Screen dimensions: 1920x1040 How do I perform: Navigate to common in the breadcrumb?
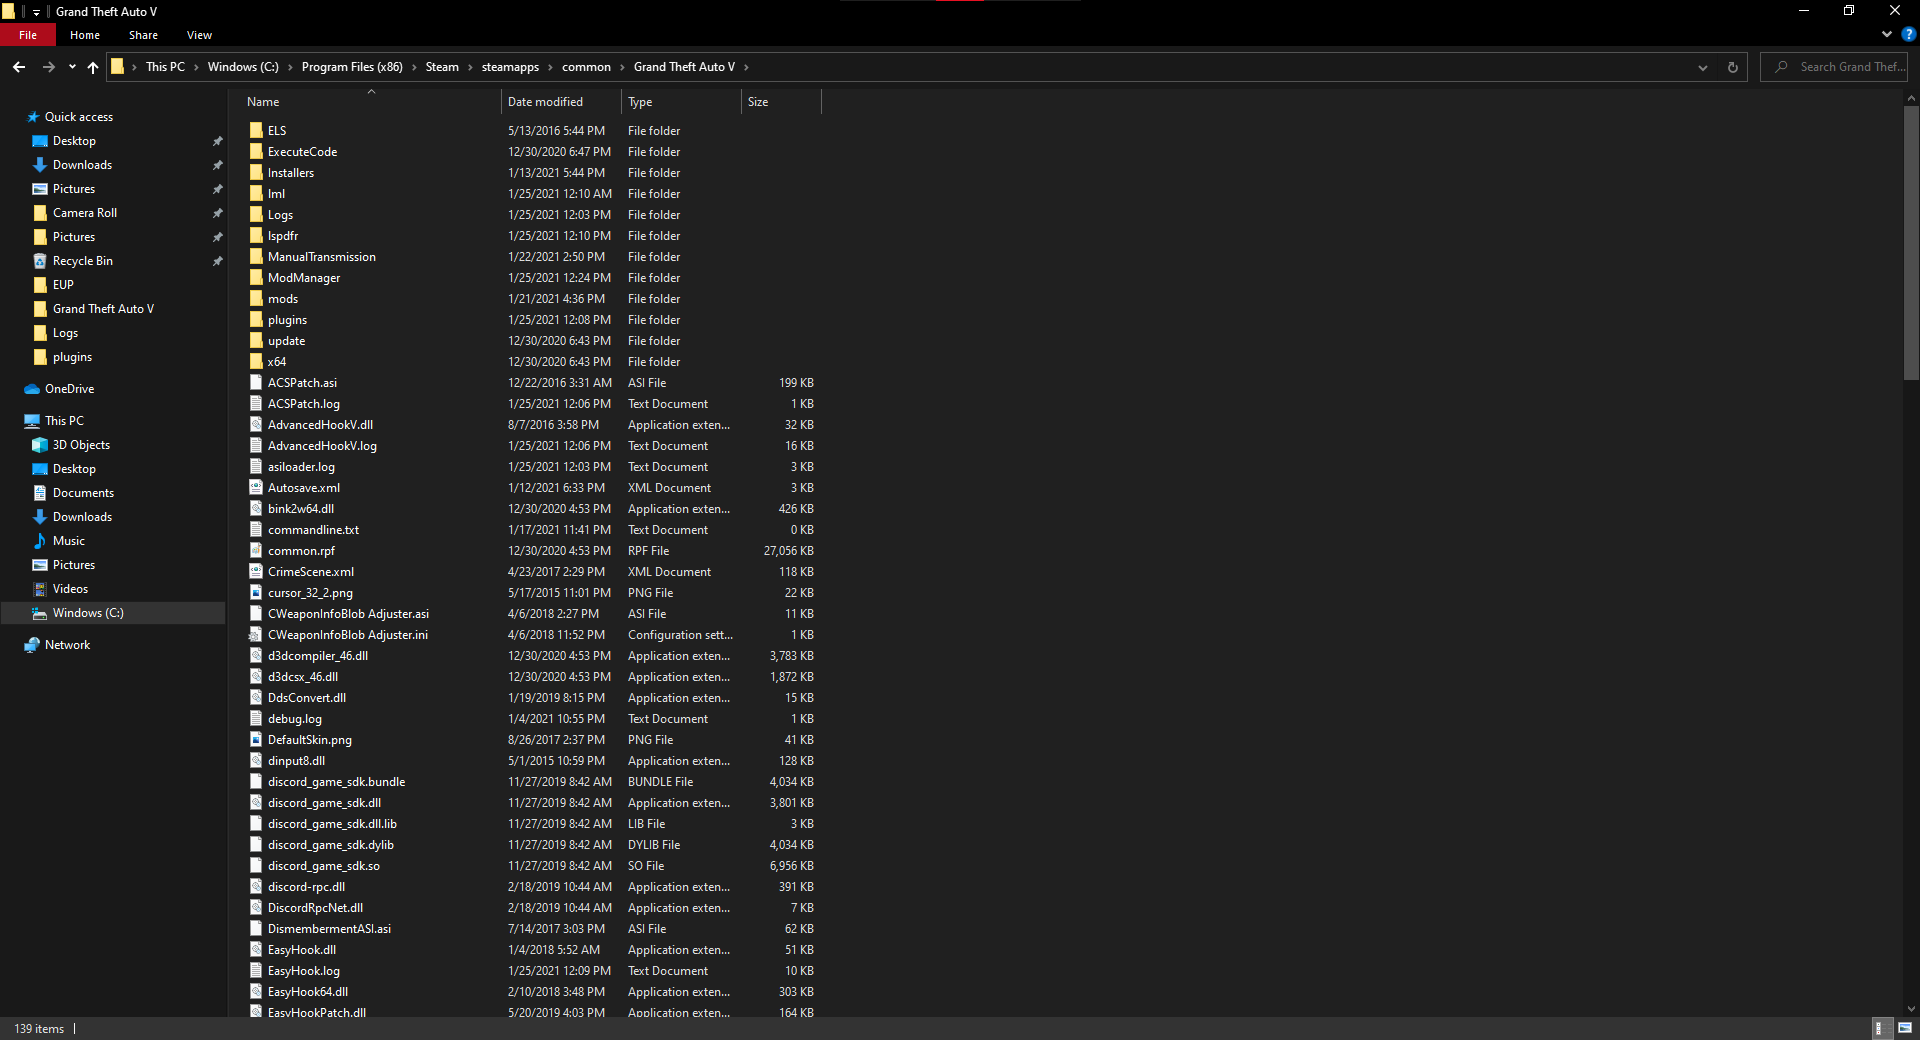586,67
